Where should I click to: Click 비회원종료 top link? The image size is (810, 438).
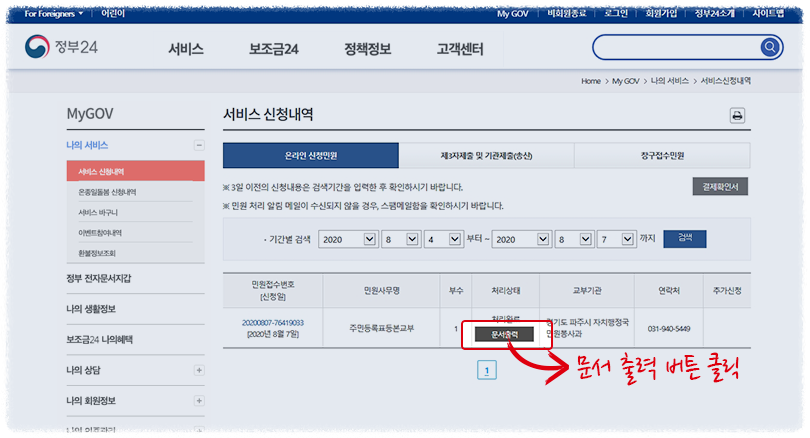pos(567,13)
